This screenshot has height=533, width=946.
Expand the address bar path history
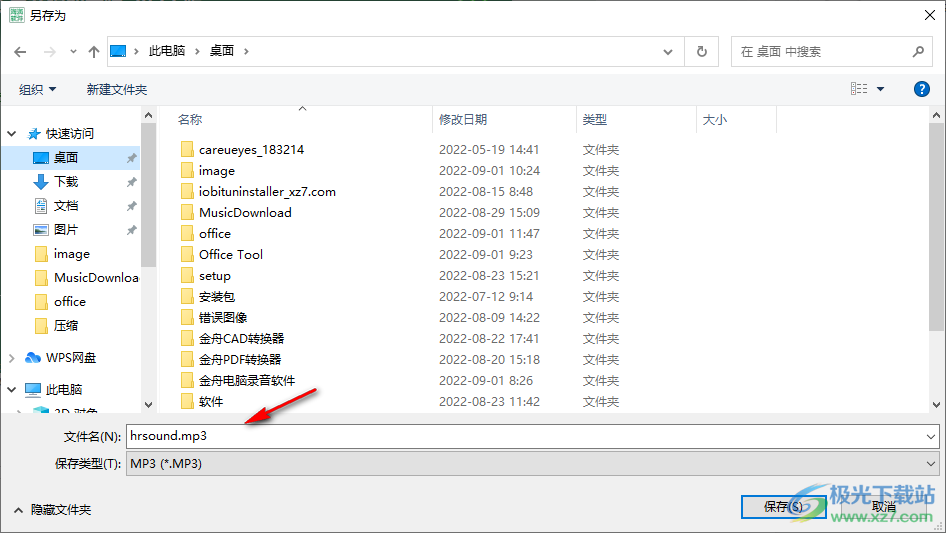[x=668, y=52]
